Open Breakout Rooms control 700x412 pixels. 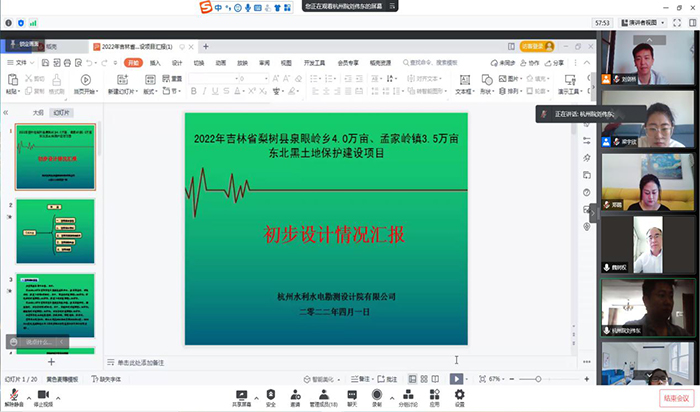pyautogui.click(x=408, y=397)
